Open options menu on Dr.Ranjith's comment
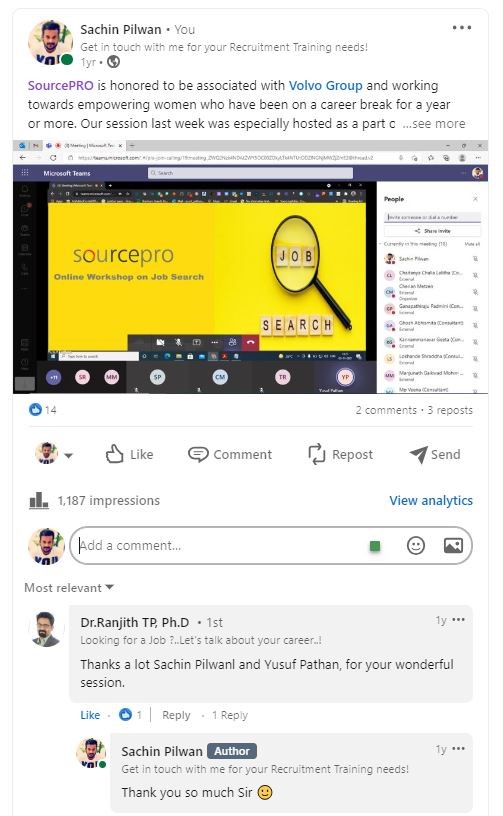 coord(458,620)
